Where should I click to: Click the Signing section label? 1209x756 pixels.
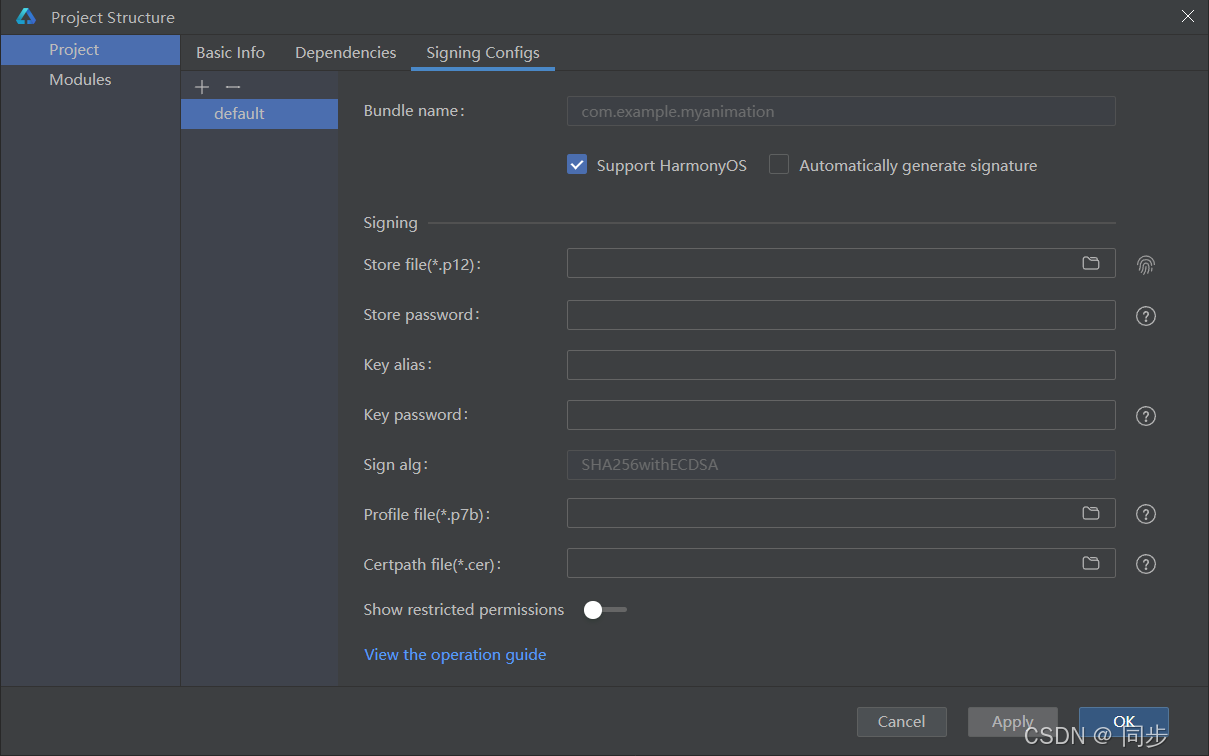[391, 223]
